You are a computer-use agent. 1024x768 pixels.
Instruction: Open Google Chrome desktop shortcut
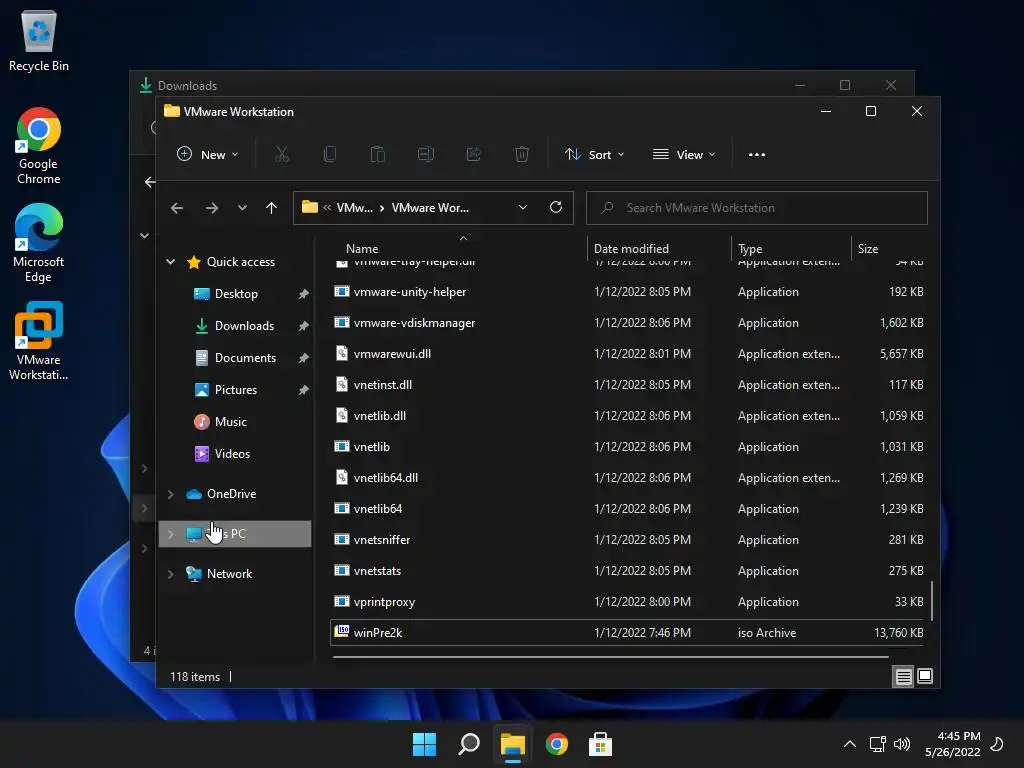tap(39, 146)
